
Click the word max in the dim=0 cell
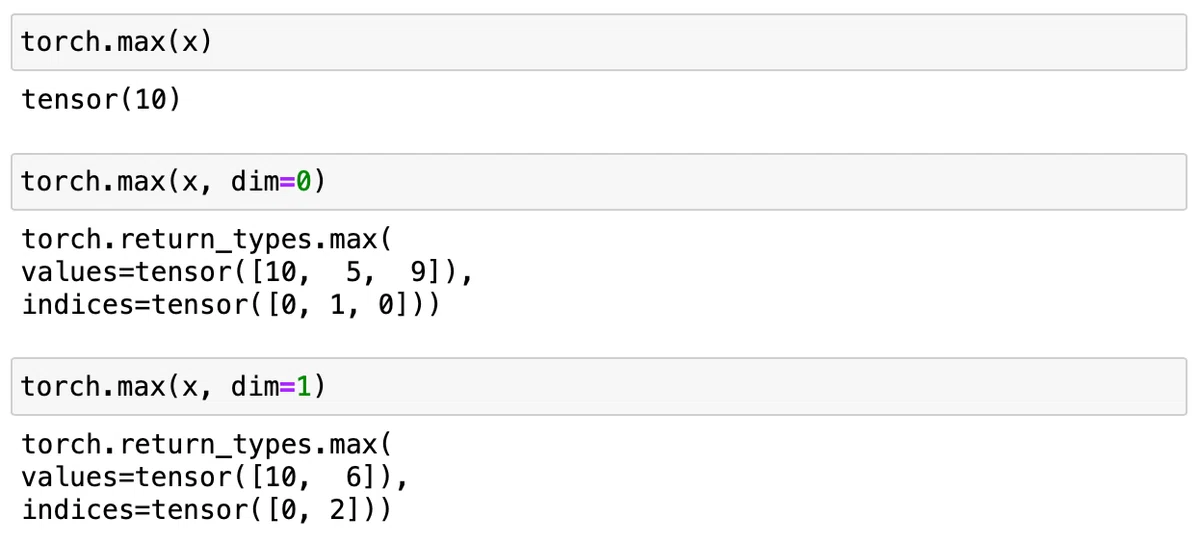pos(140,183)
